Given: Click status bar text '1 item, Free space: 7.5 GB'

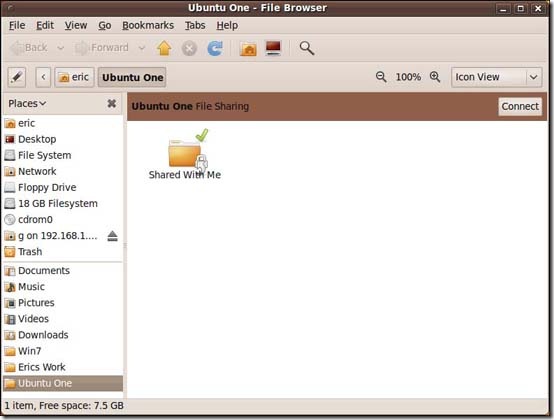Looking at the screenshot, I should point(64,406).
